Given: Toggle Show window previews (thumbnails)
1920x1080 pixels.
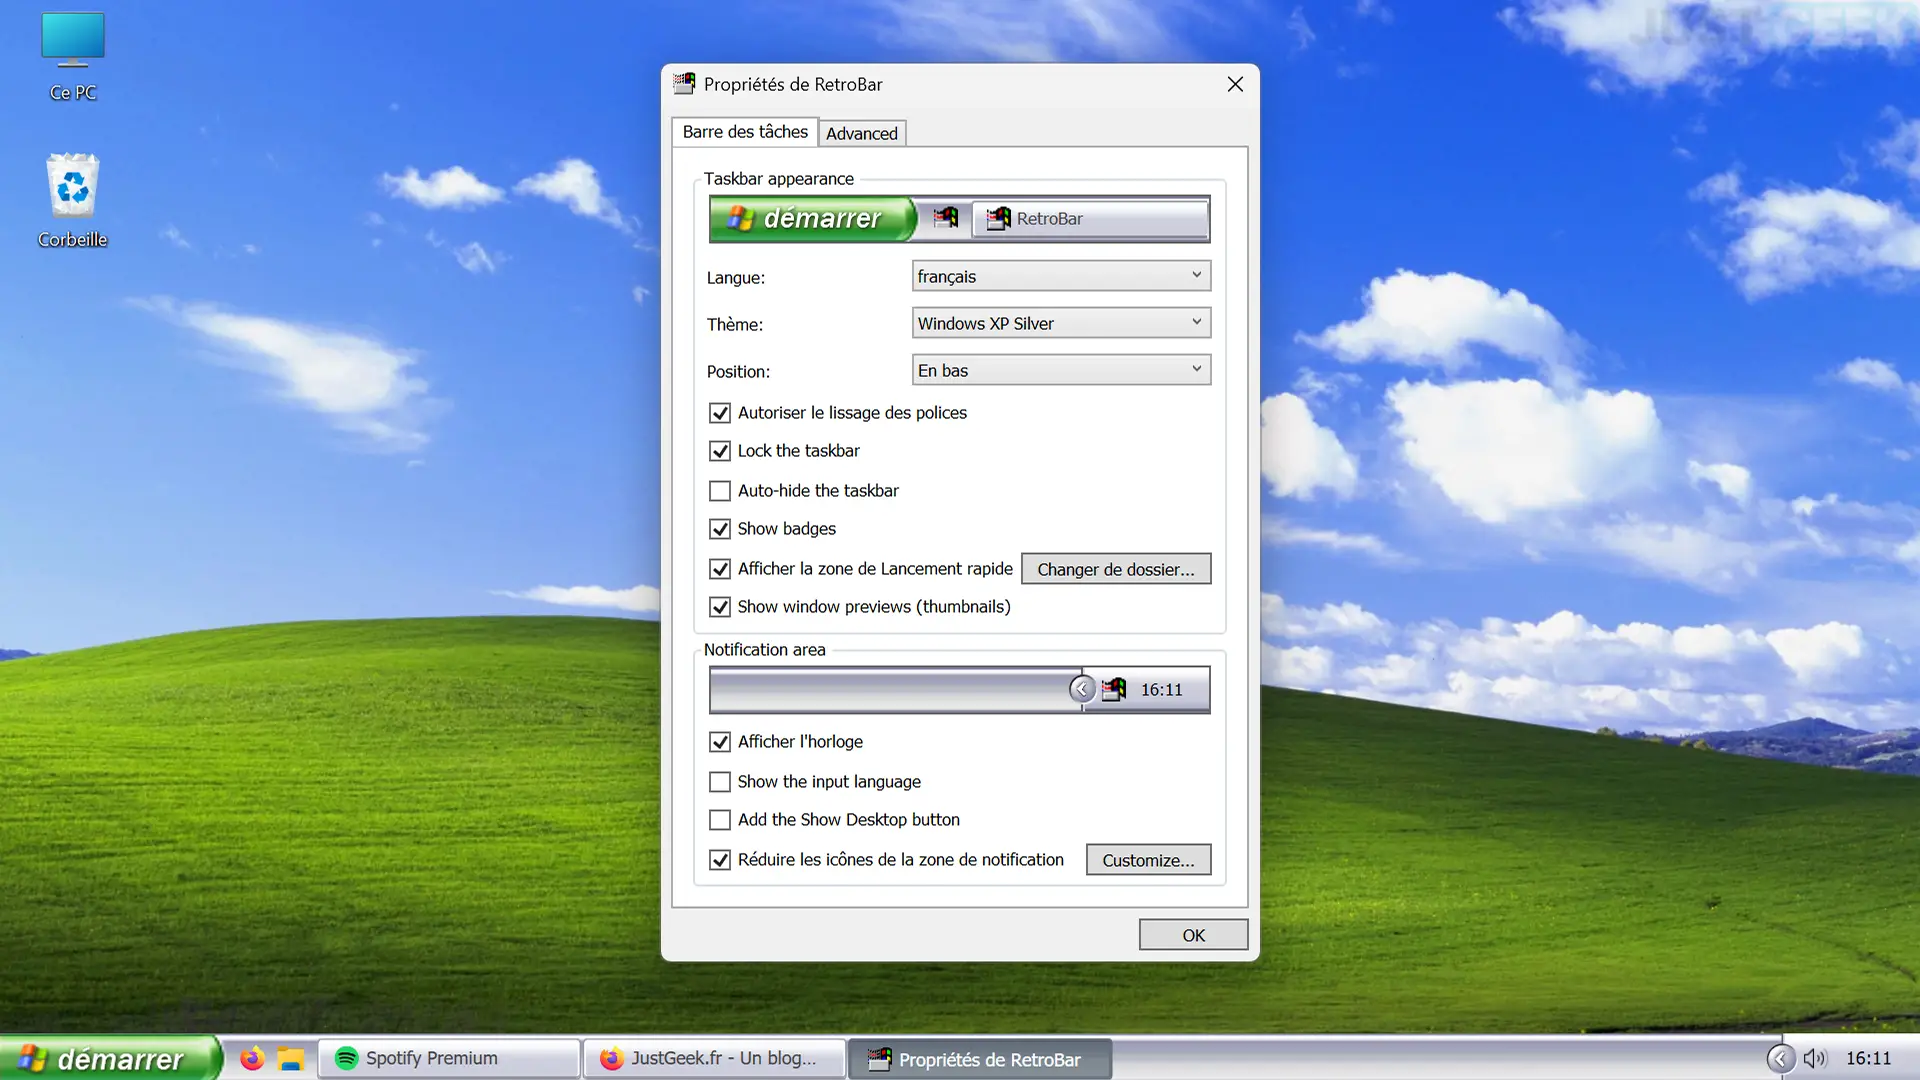Looking at the screenshot, I should [x=720, y=607].
